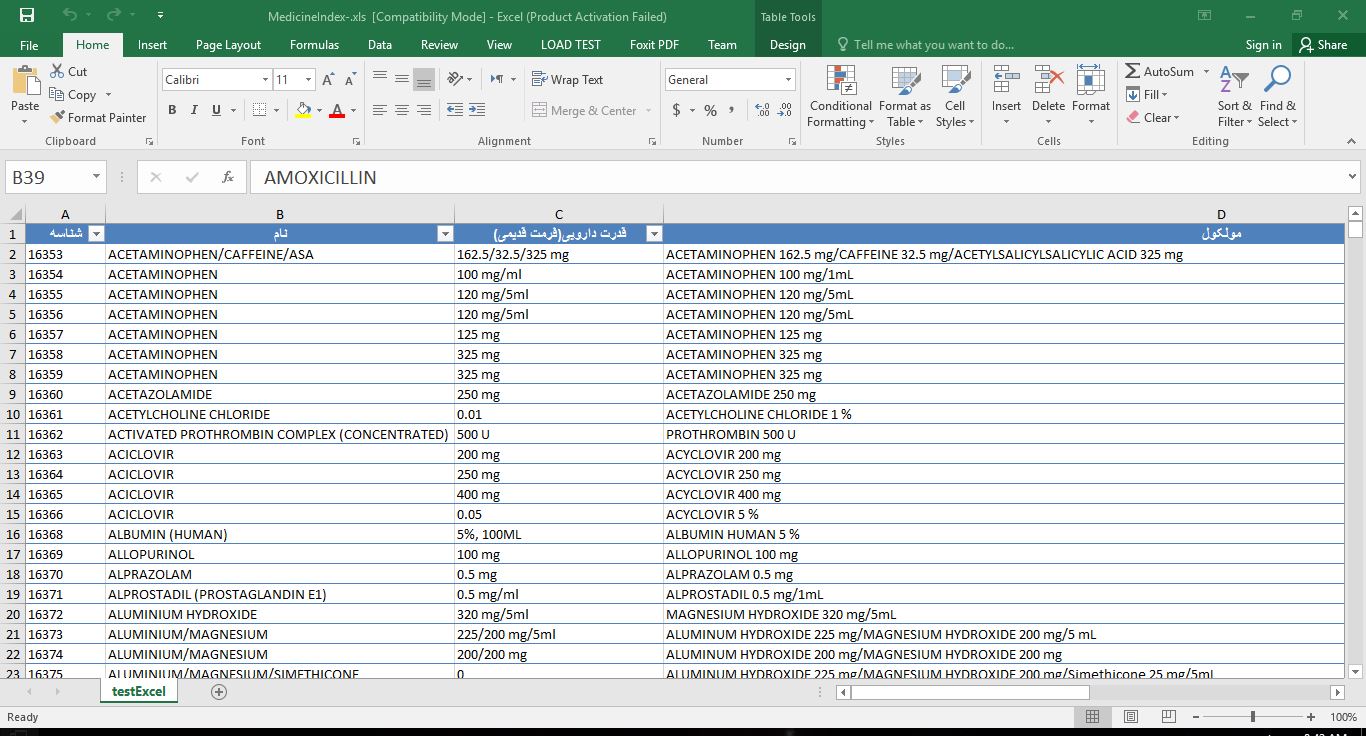Open the Clear options
1366x736 pixels.
tap(1153, 118)
